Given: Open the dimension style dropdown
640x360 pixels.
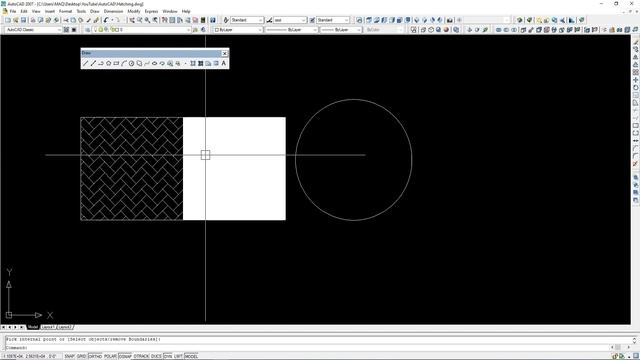Looking at the screenshot, I should 290,20.
